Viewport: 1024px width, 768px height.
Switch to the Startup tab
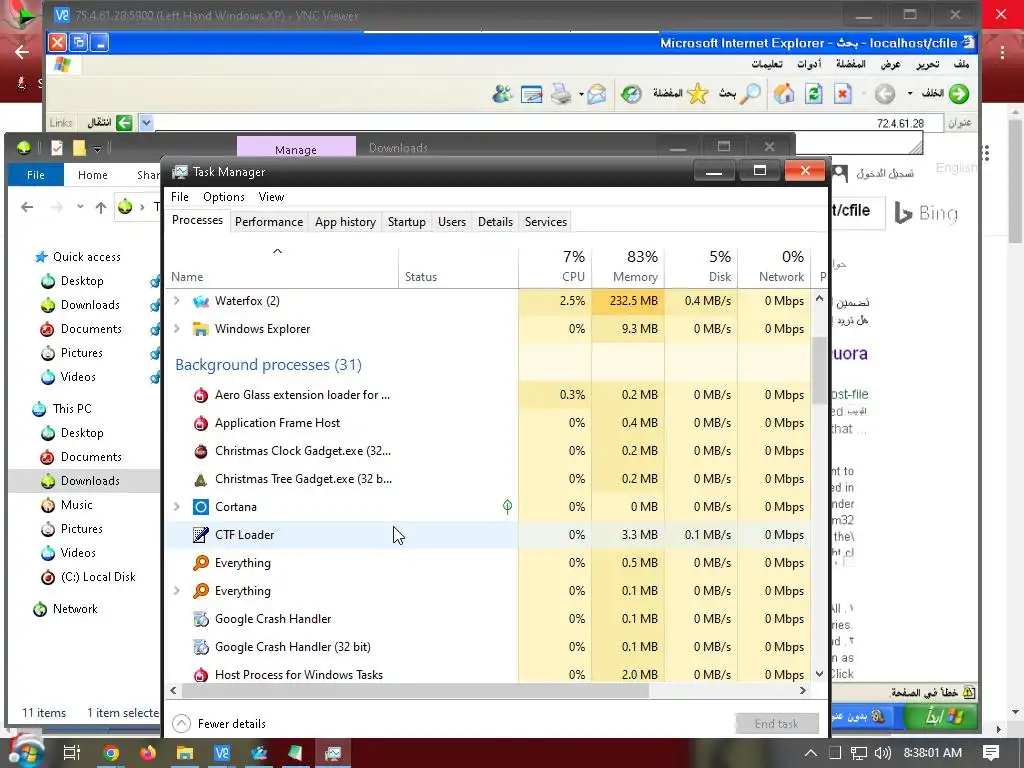click(406, 222)
